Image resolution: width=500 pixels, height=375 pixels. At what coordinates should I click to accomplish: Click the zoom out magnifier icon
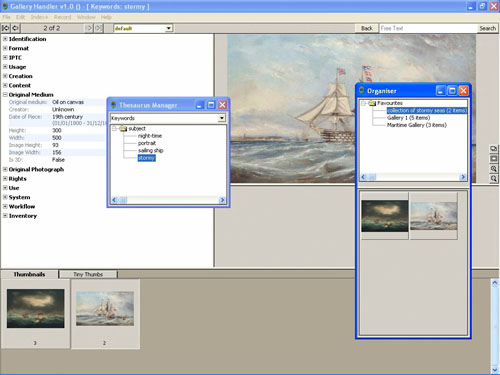tap(494, 179)
